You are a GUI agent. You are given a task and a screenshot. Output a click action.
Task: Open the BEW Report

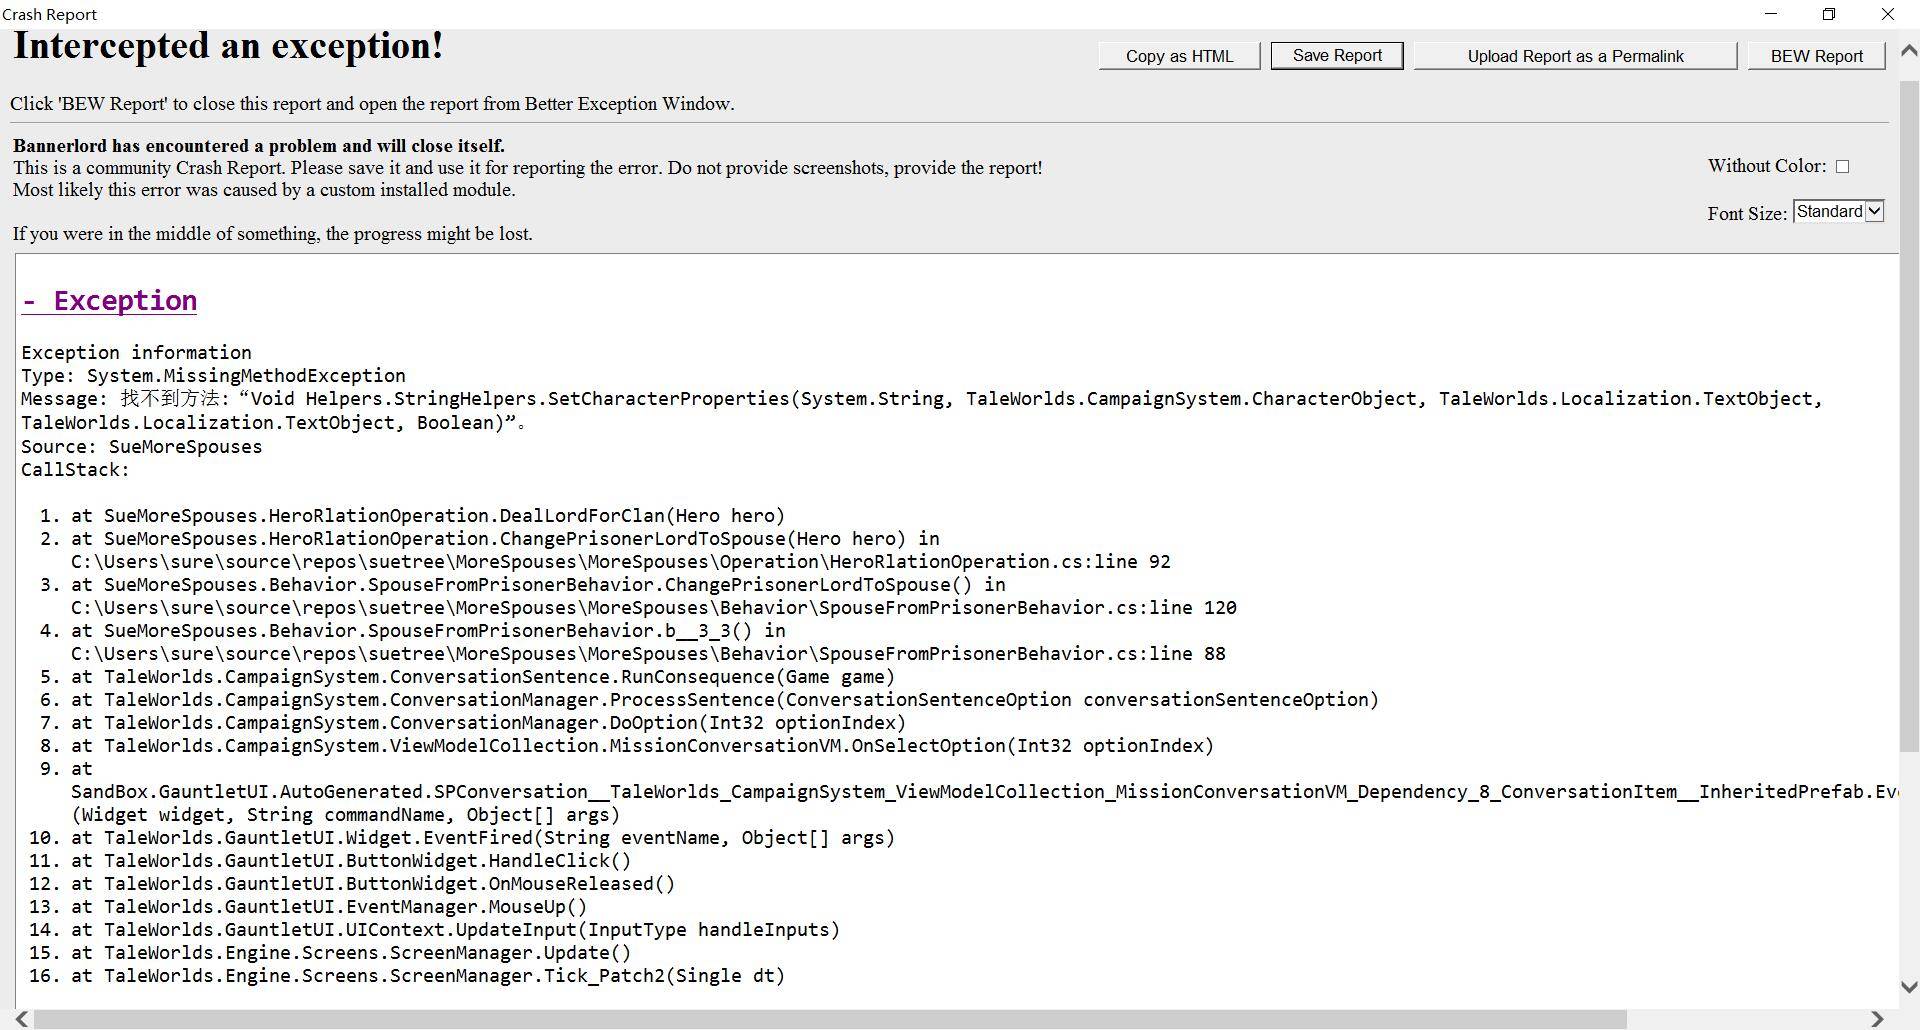(x=1816, y=56)
